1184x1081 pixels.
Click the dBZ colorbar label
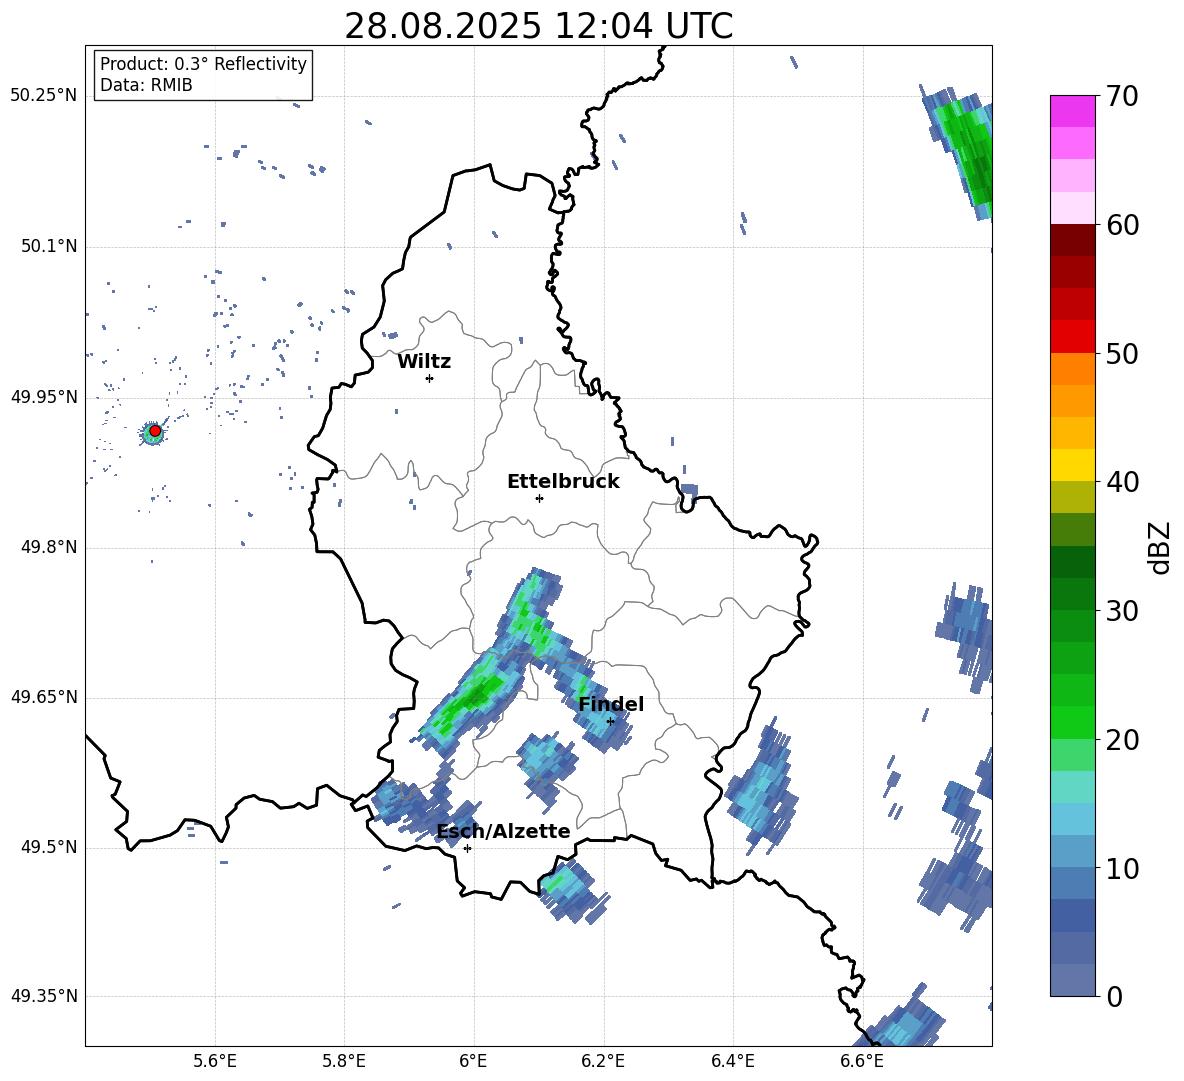click(x=1160, y=547)
